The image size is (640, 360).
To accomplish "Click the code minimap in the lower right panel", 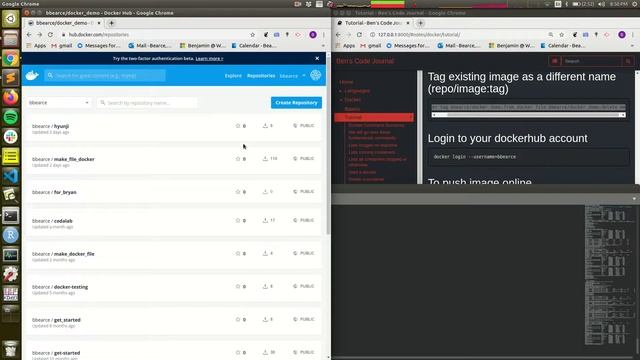I will (x=610, y=276).
